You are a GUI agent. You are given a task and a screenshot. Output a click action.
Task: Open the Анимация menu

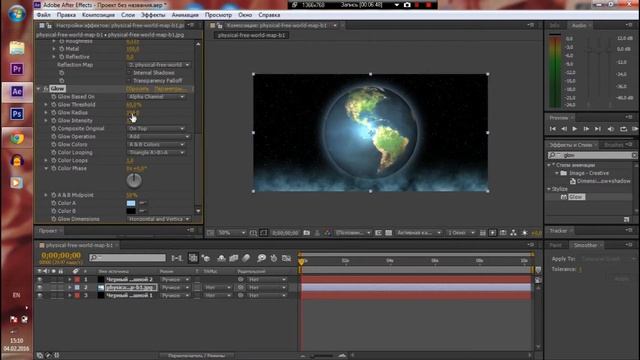coord(185,15)
